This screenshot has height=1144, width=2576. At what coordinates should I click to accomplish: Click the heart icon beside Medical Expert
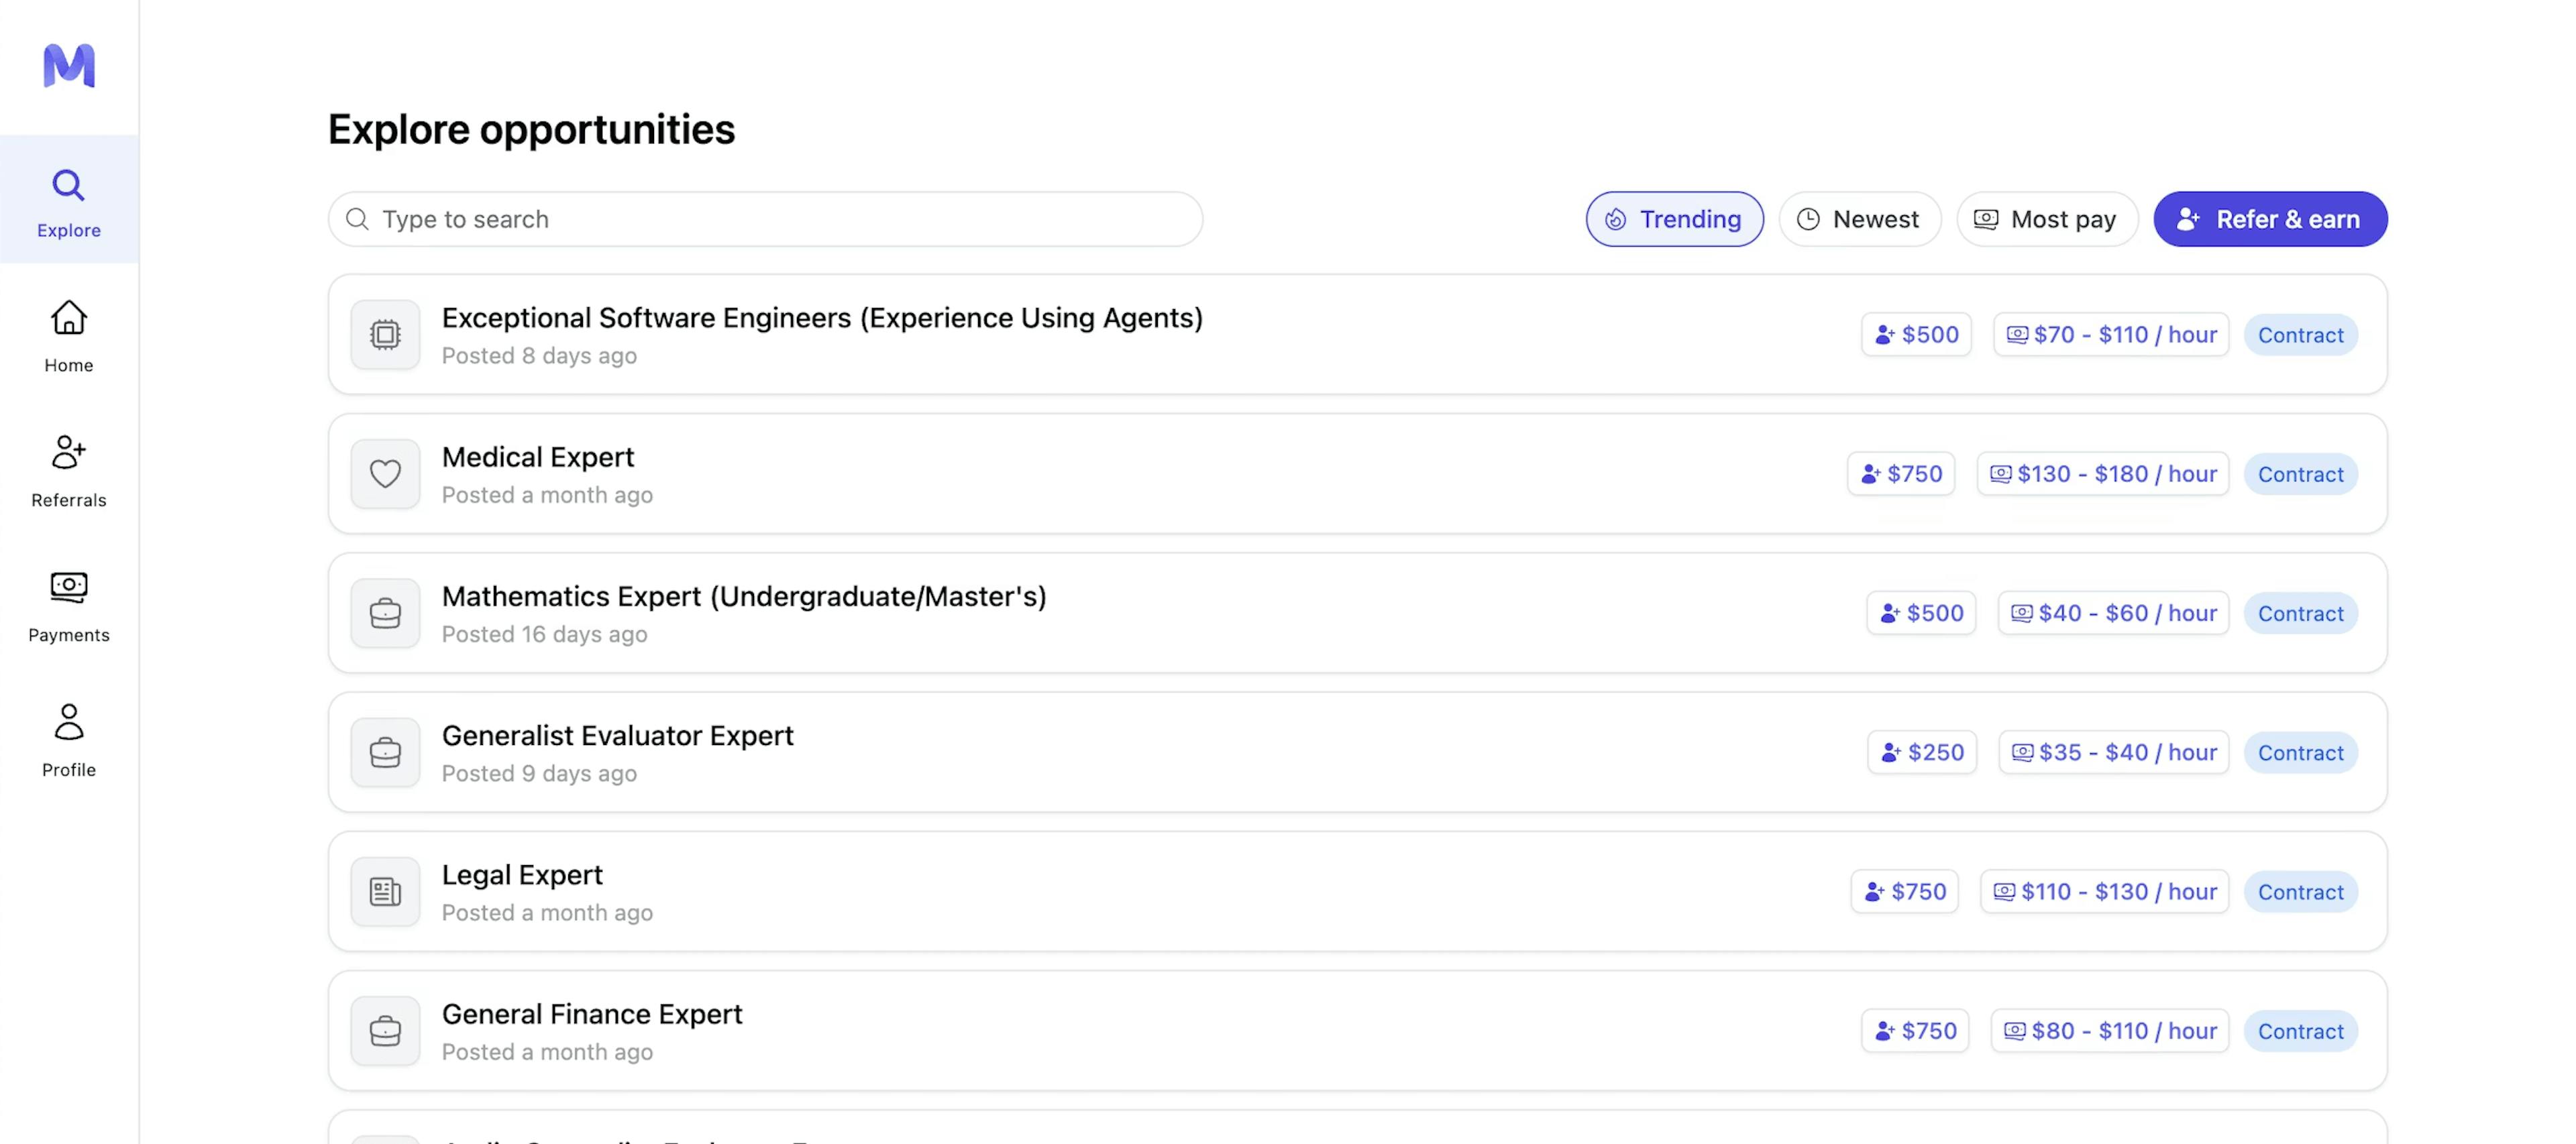(x=385, y=474)
